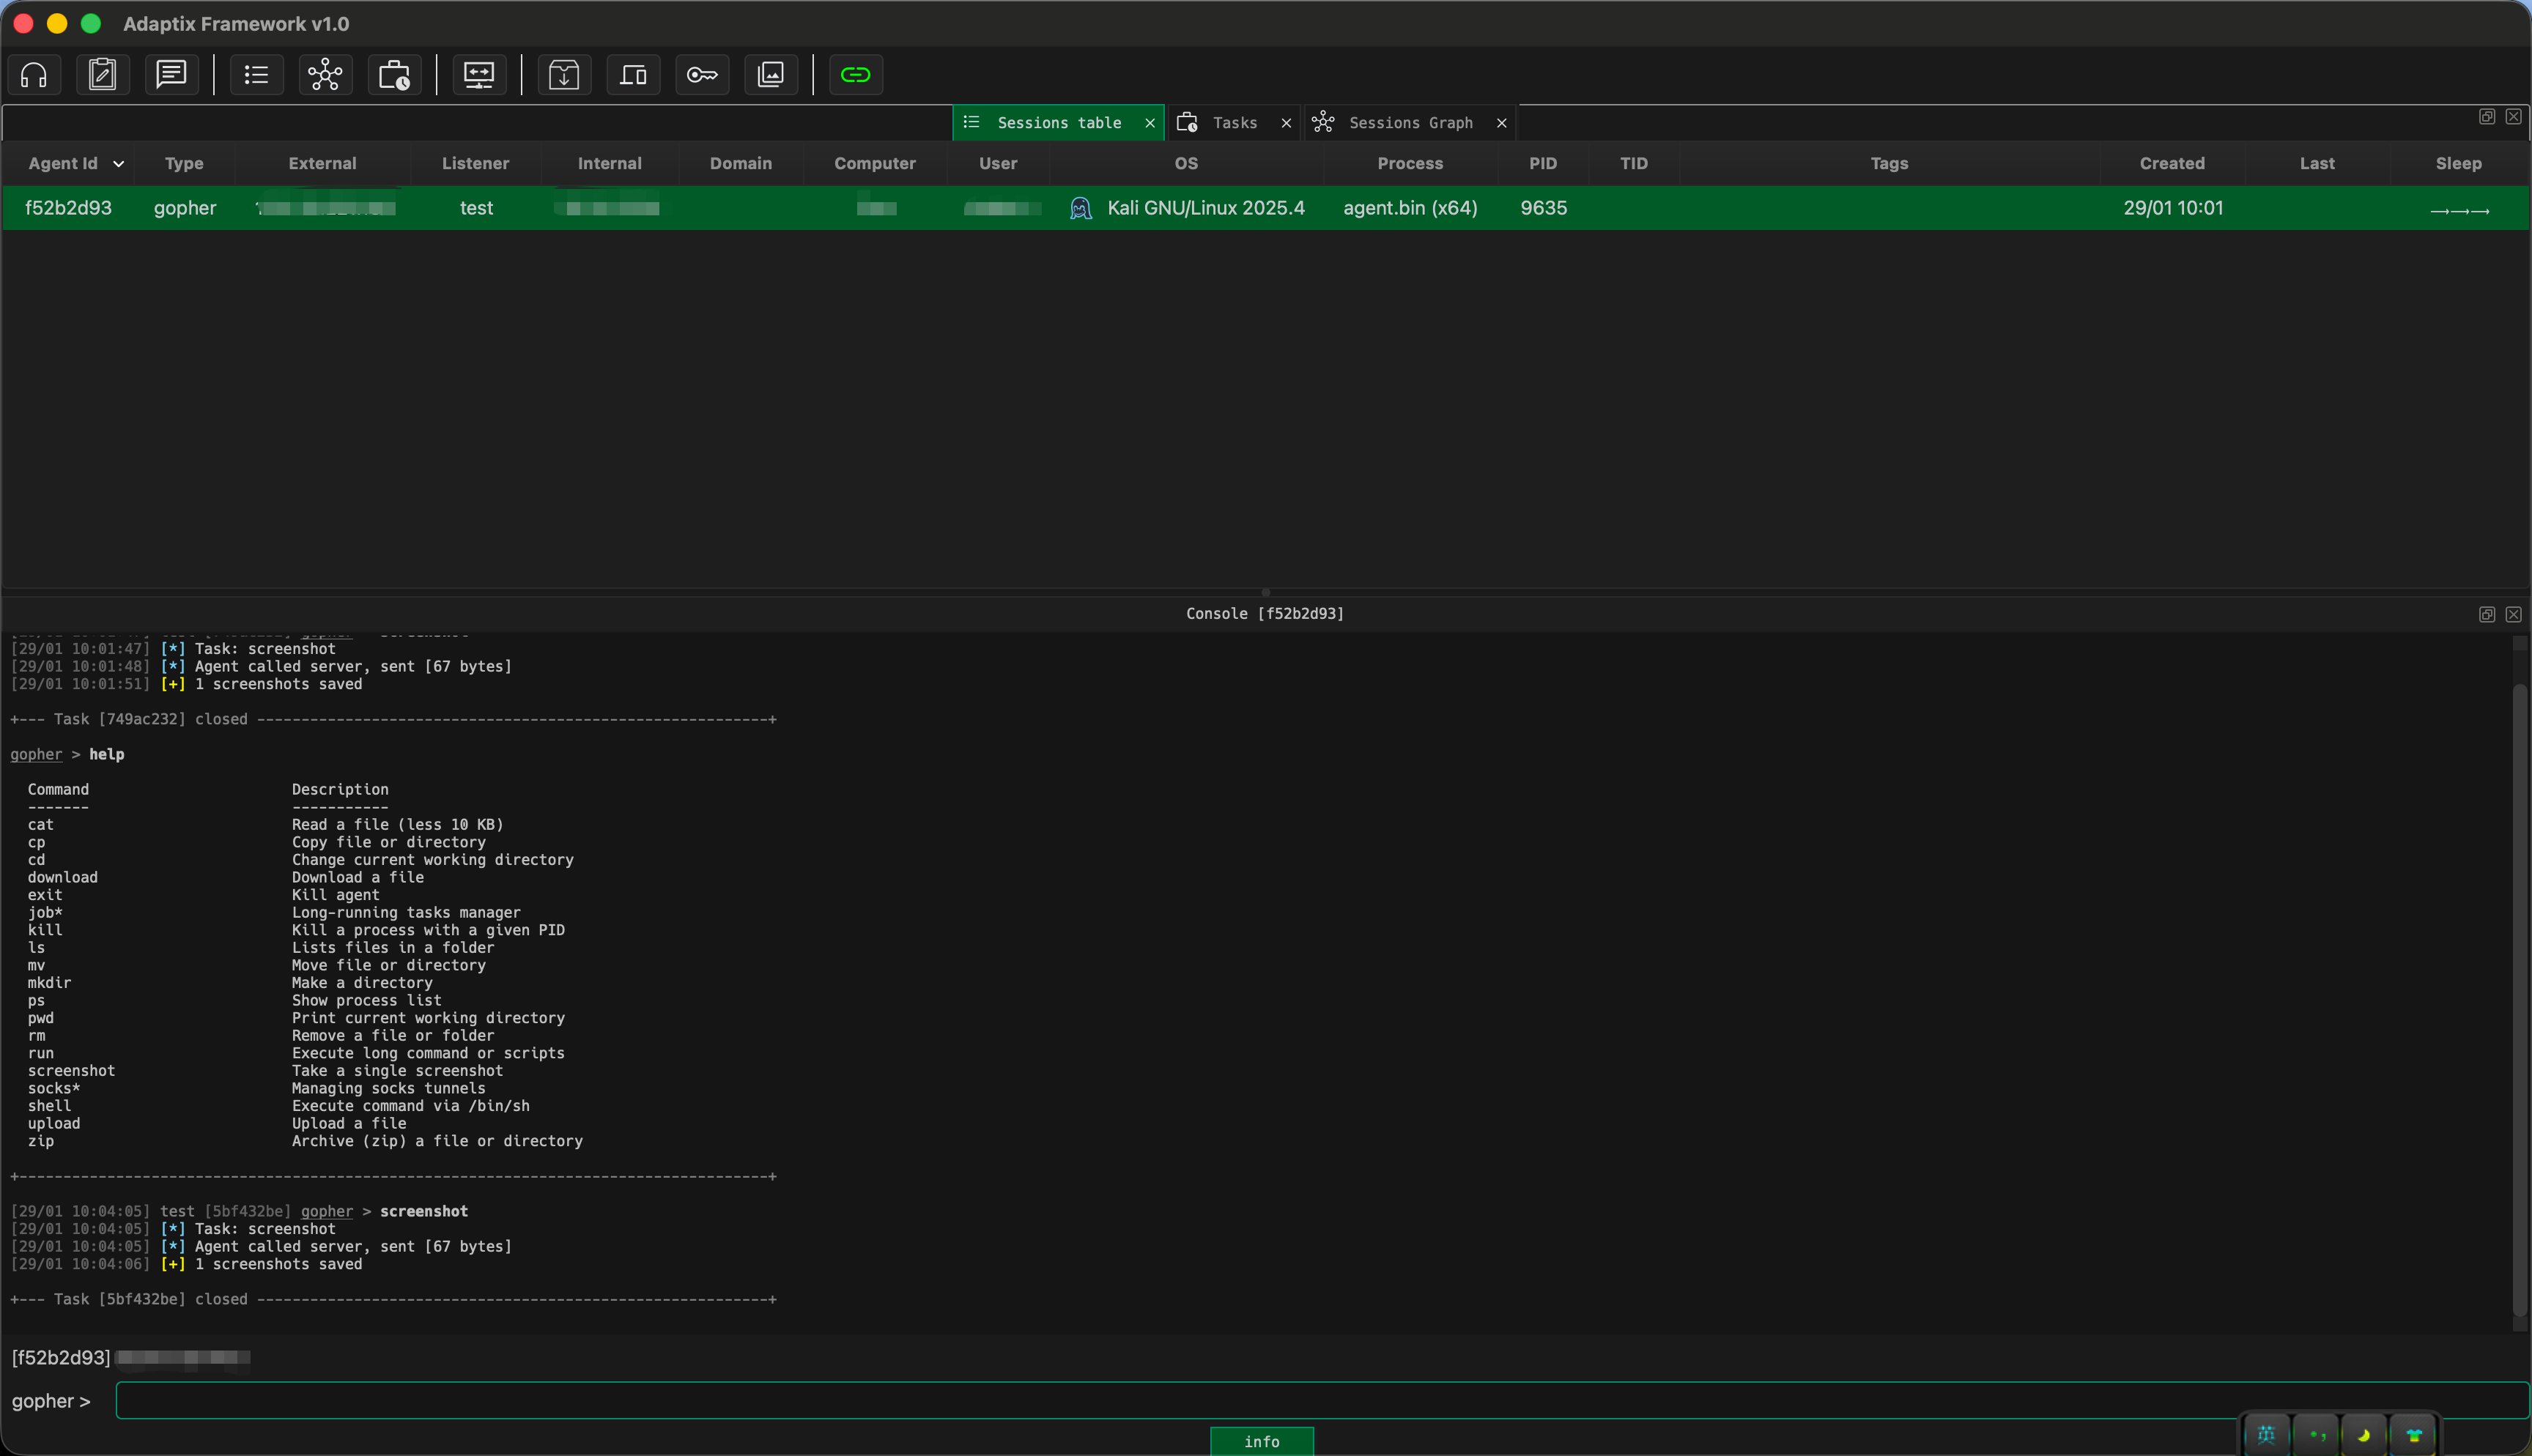Screen dimensions: 2532x1456
Task: Click the clipboard notes toolbar icon
Action: coord(103,75)
